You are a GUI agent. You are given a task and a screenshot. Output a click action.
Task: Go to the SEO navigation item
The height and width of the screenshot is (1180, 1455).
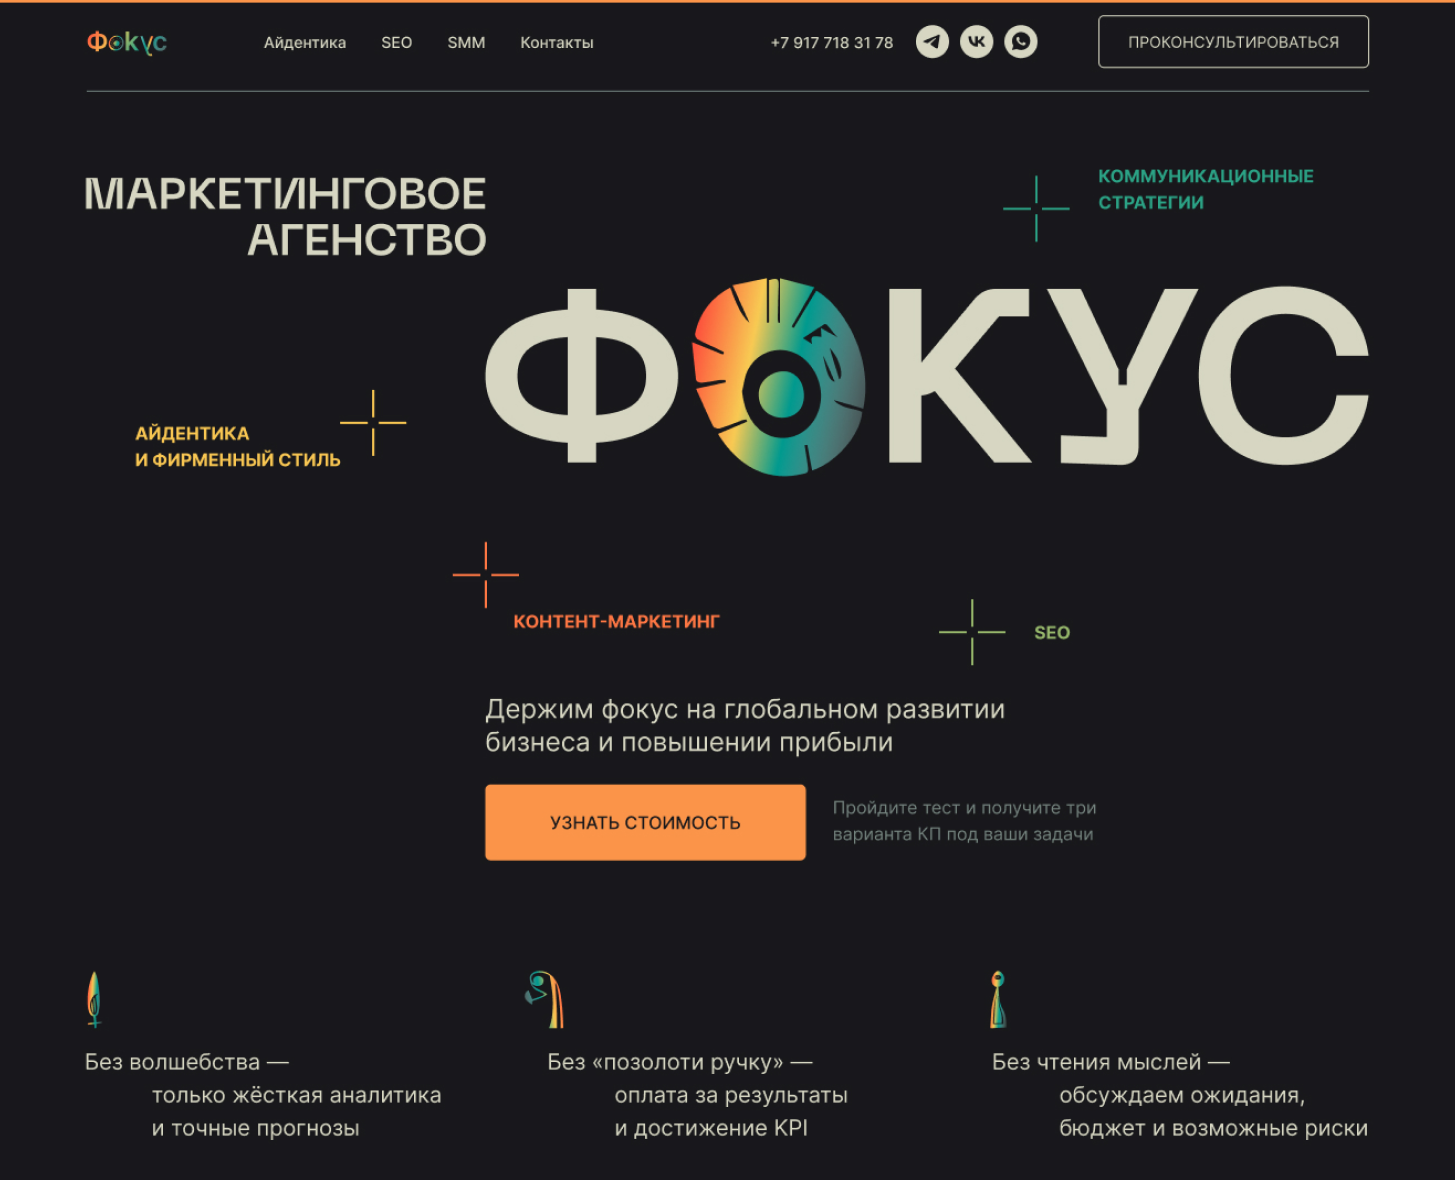click(x=396, y=43)
